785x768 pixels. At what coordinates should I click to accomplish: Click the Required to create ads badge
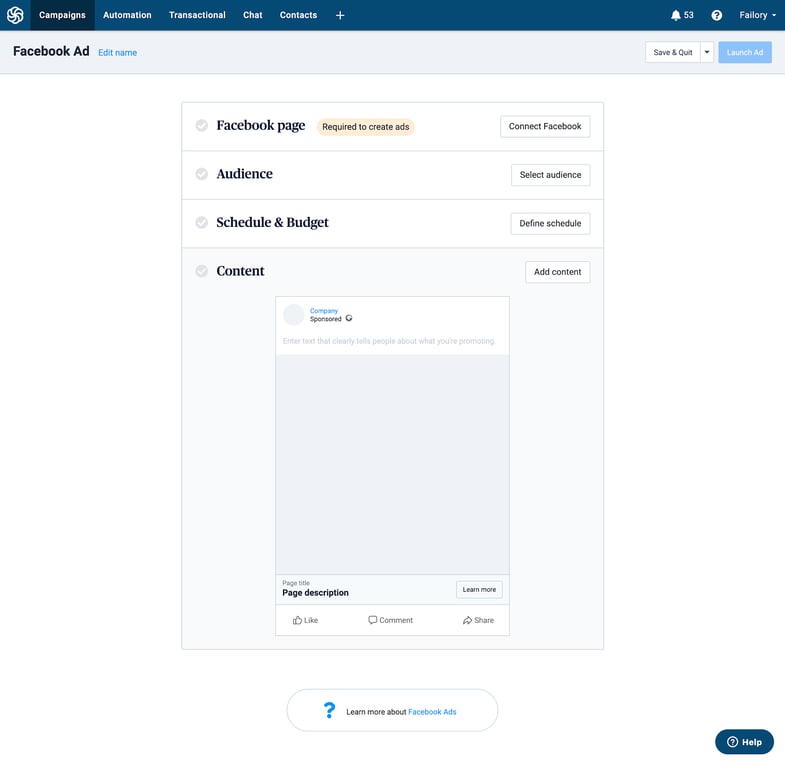pyautogui.click(x=365, y=127)
